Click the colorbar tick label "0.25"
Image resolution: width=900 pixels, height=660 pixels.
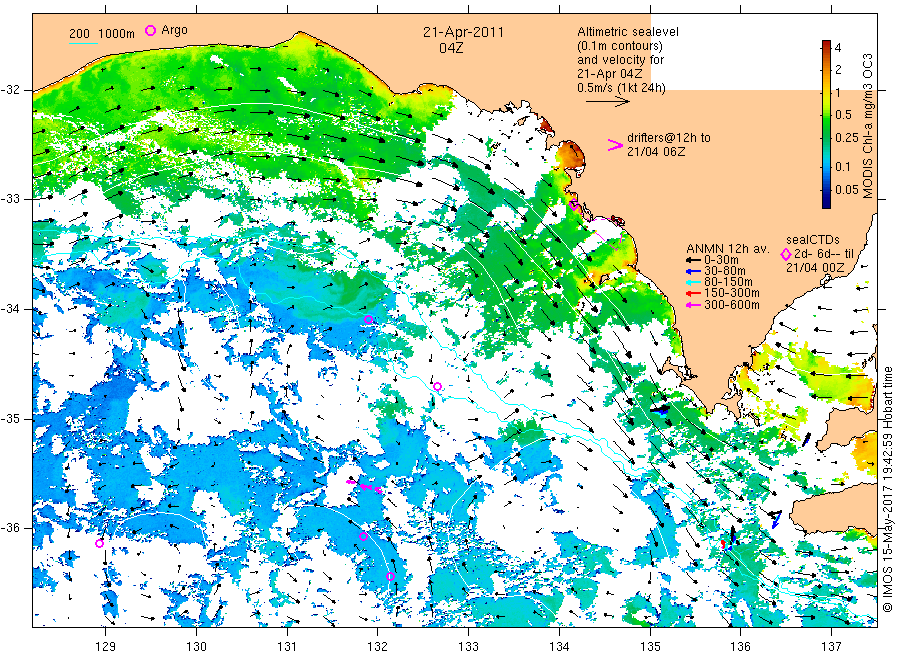847,138
